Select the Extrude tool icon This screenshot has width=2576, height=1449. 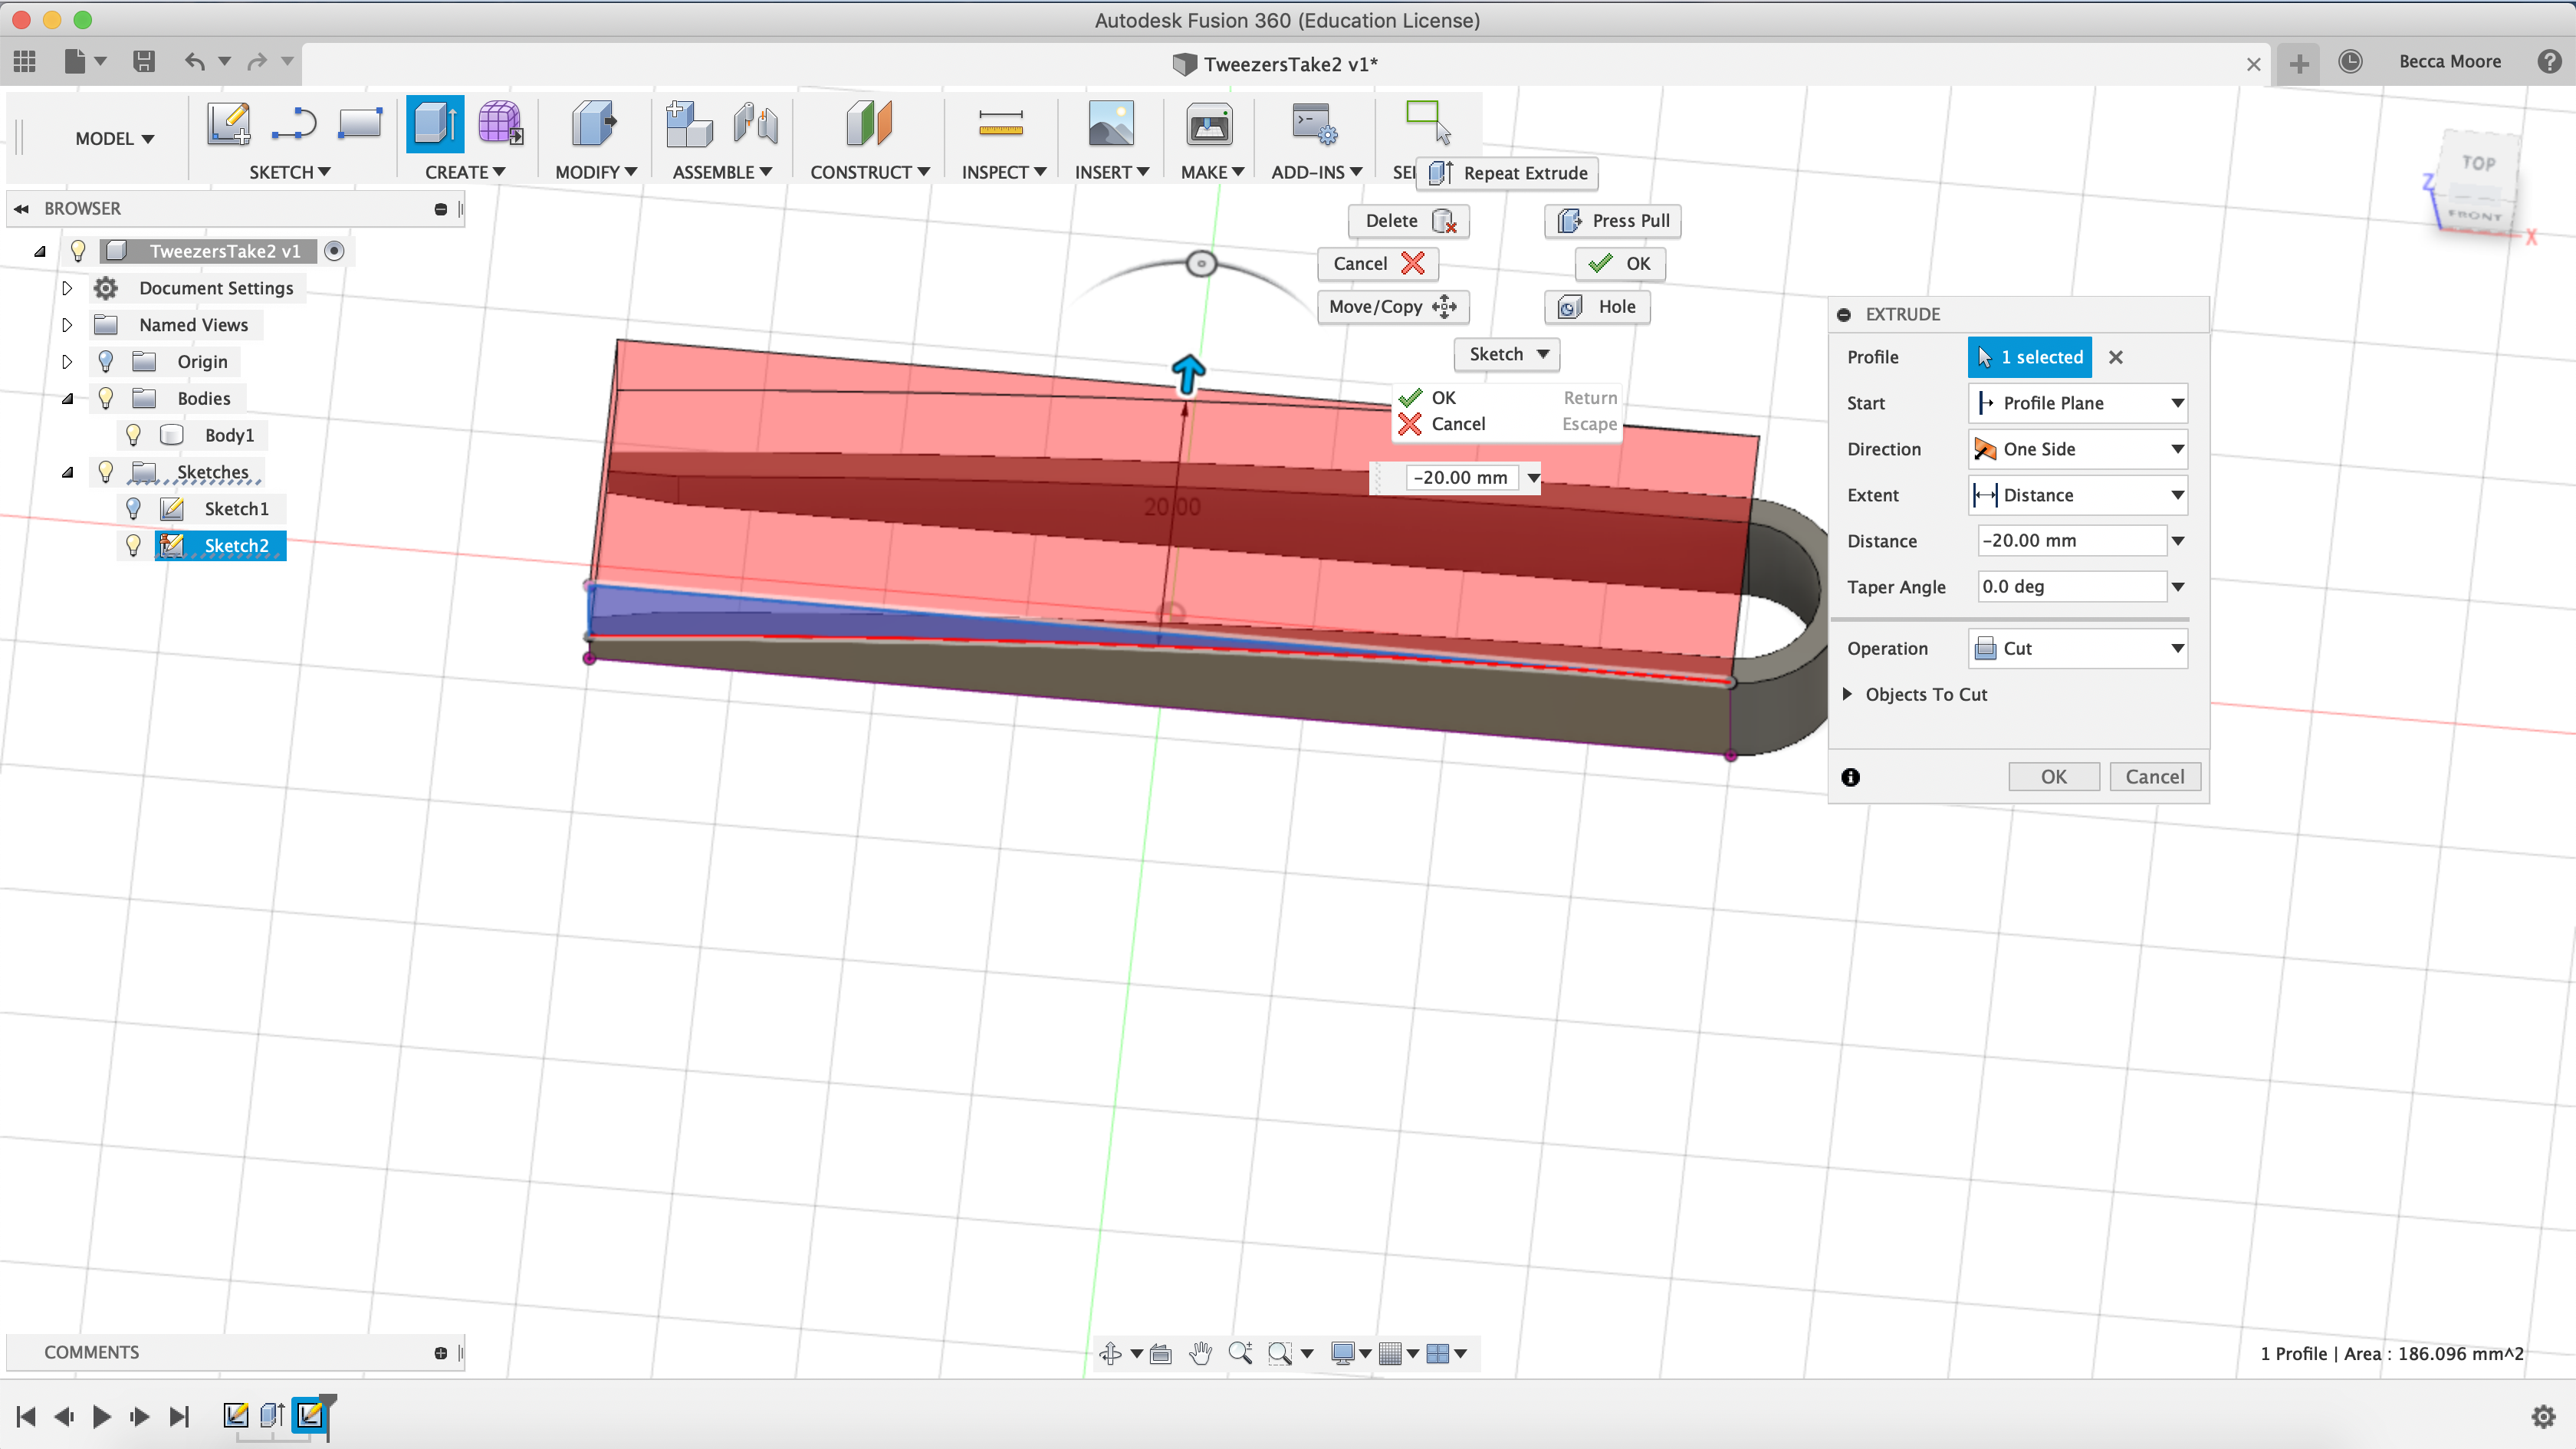435,124
